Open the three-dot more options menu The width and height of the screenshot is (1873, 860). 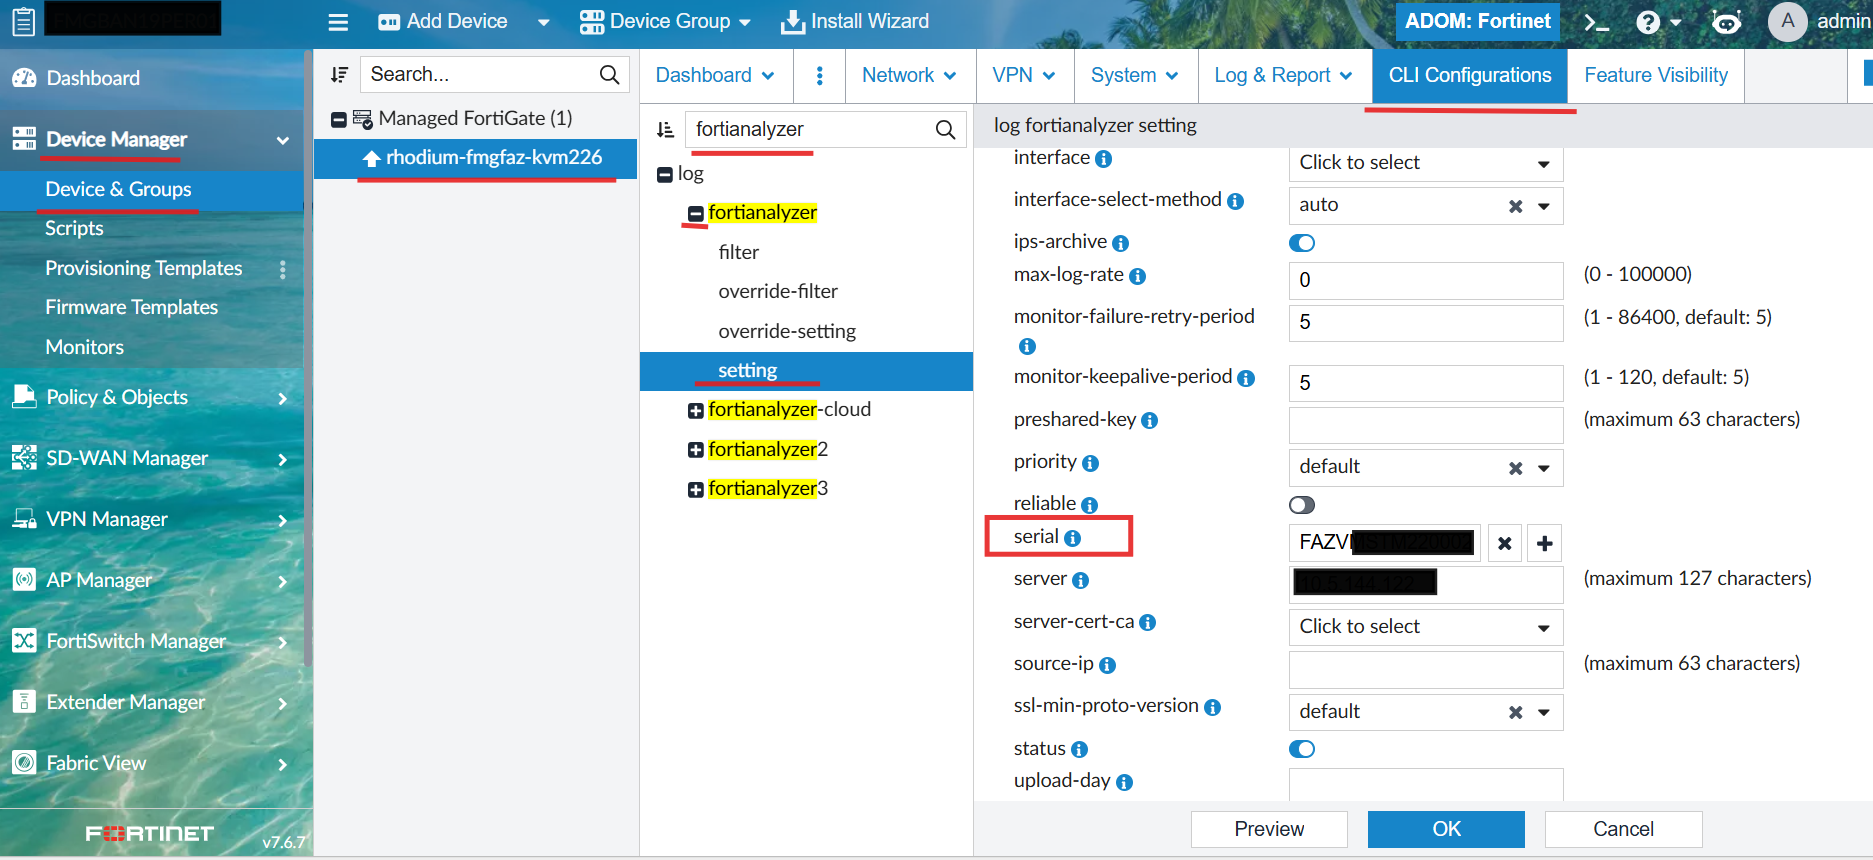tap(820, 75)
